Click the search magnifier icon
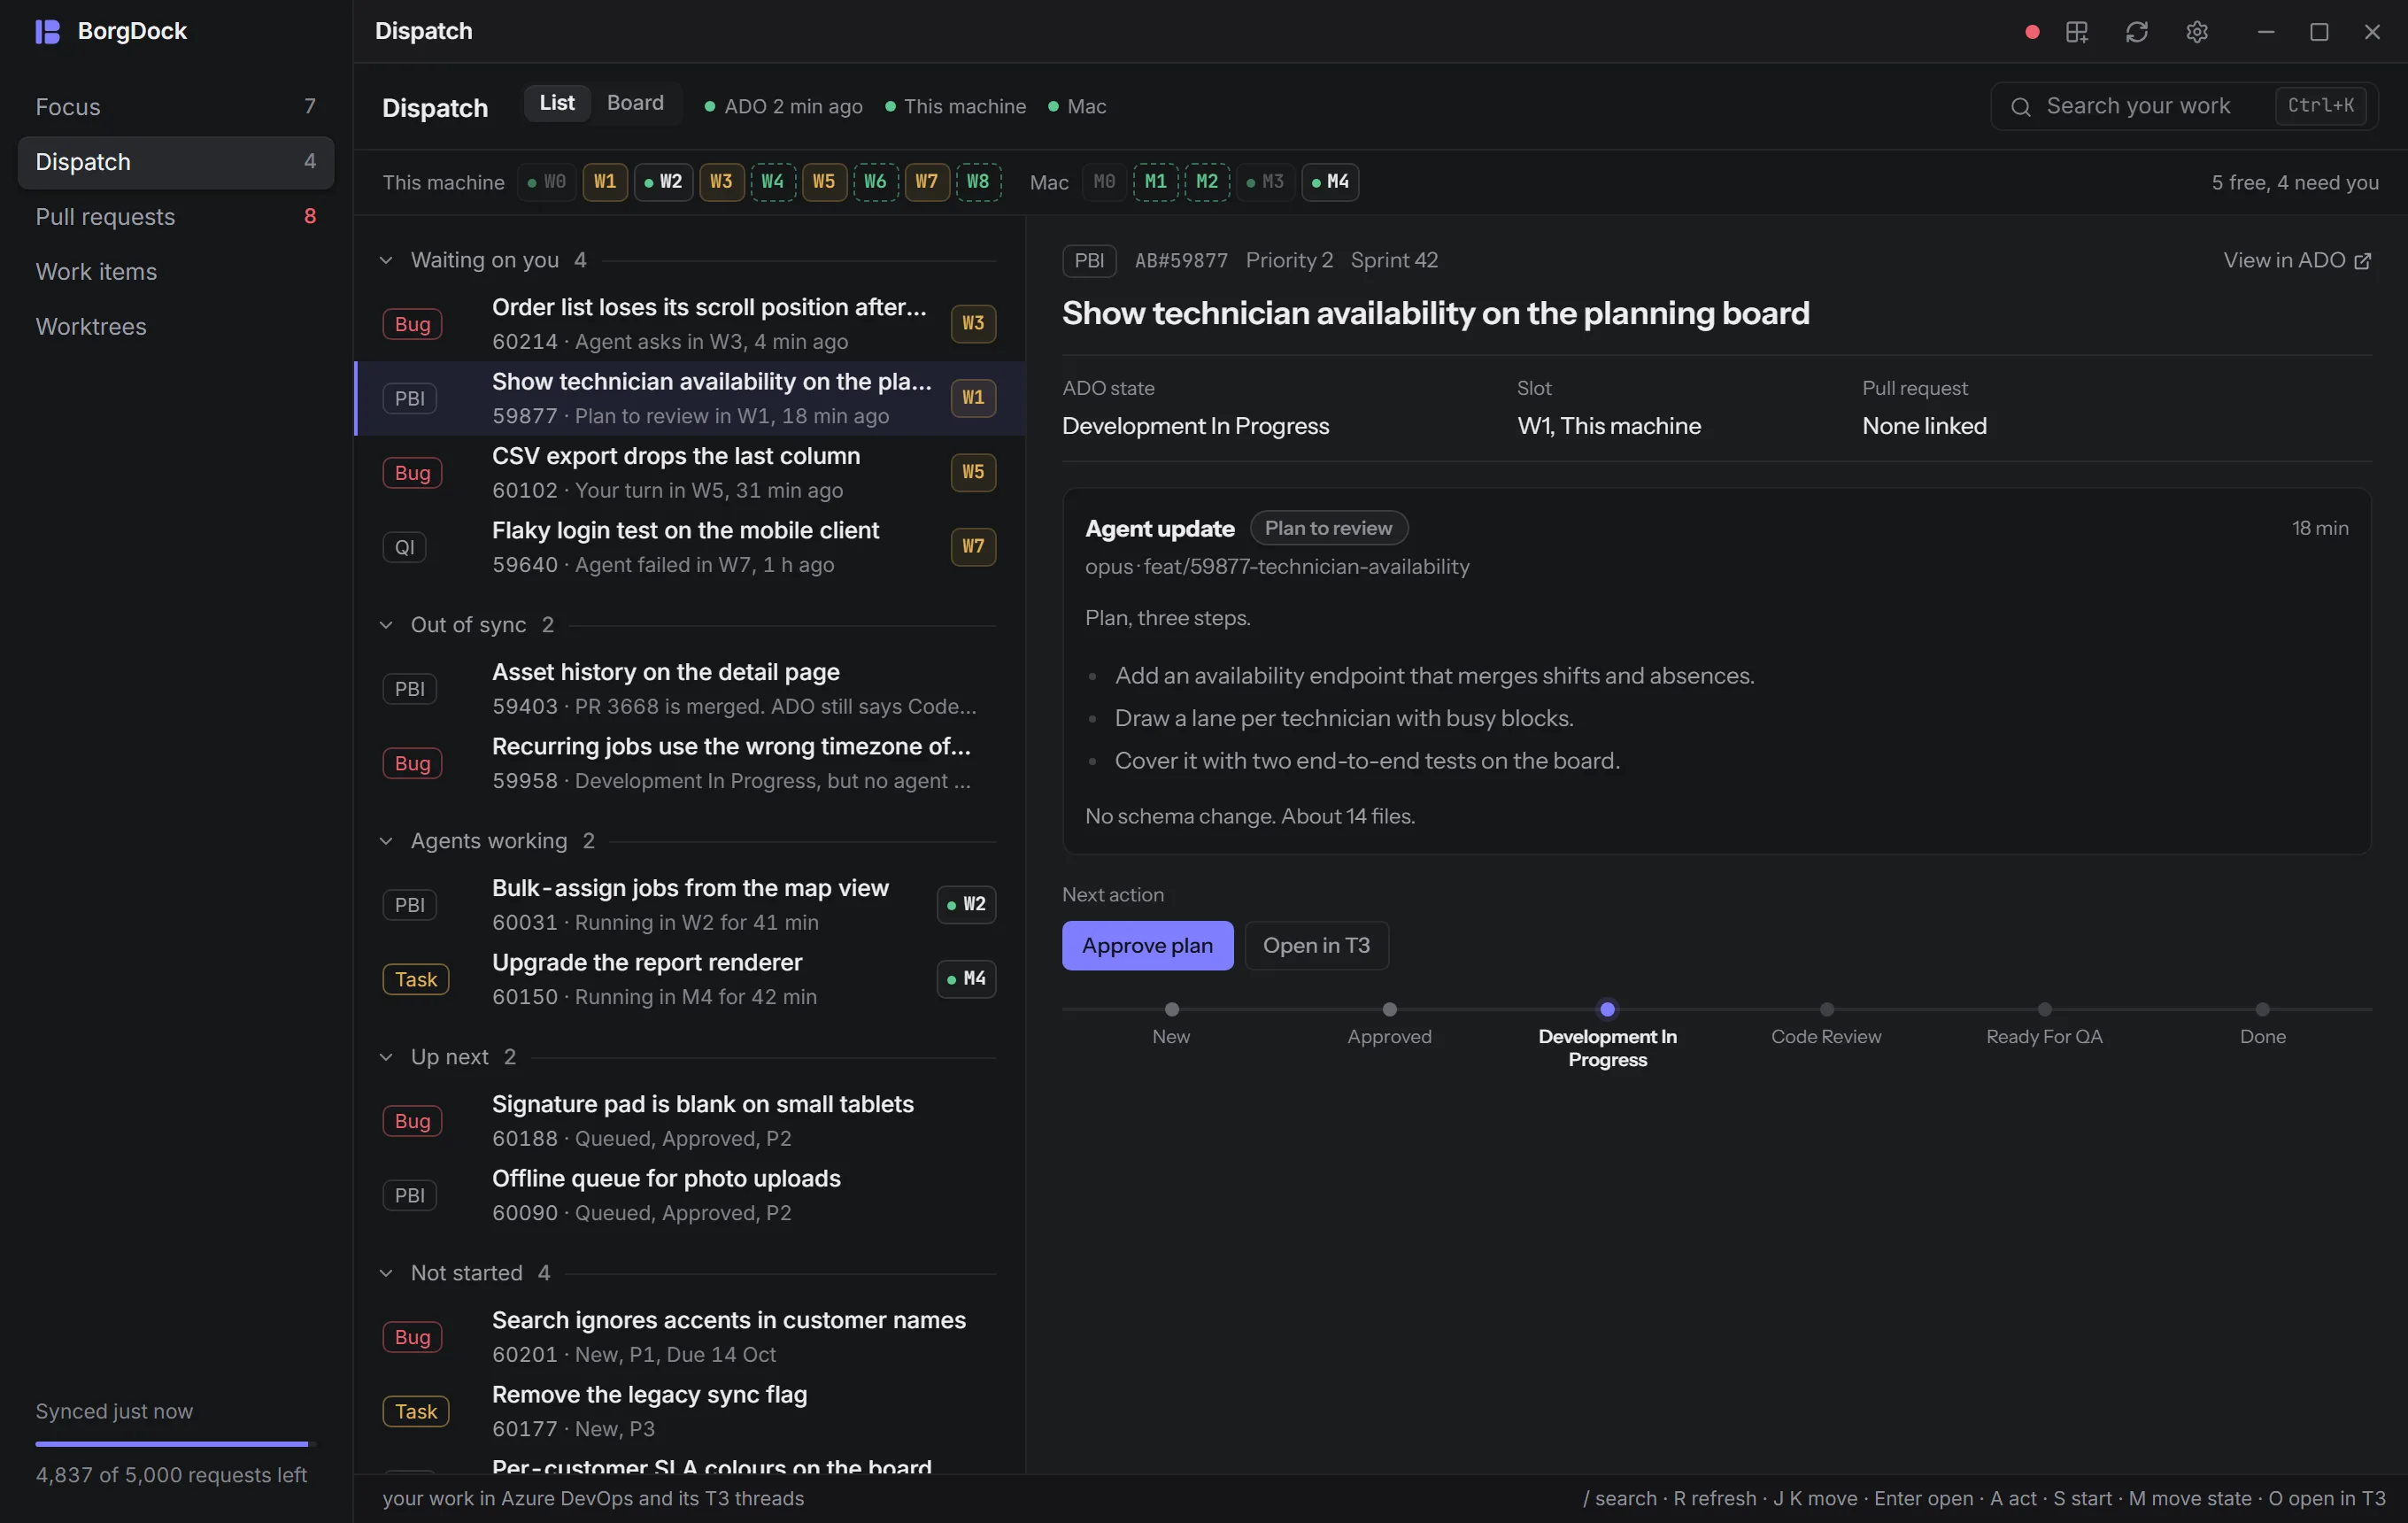2408x1523 pixels. tap(2020, 106)
